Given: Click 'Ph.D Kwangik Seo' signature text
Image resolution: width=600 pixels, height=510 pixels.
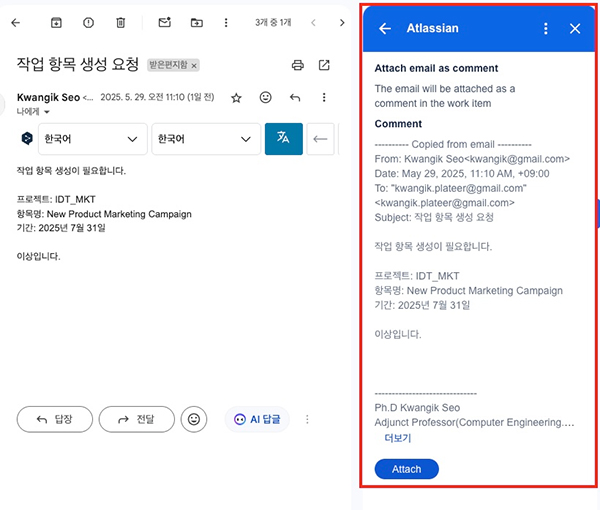Looking at the screenshot, I should point(417,408).
